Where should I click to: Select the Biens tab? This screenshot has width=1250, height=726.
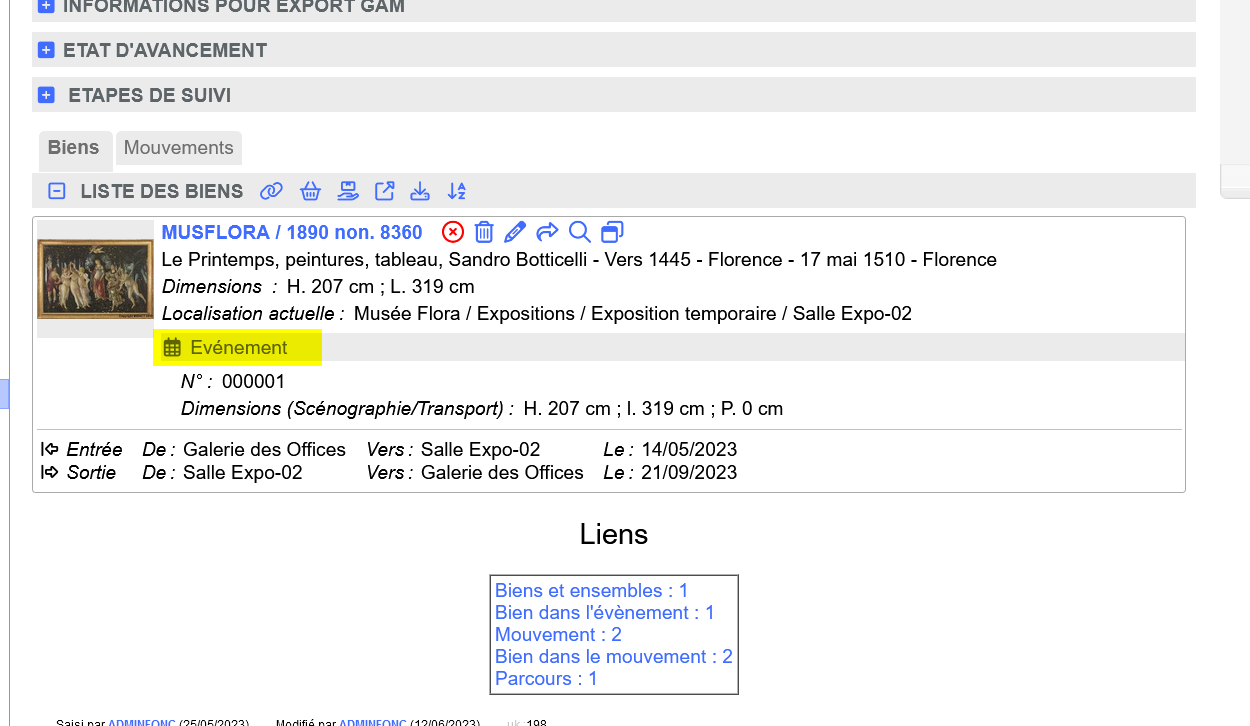(74, 148)
